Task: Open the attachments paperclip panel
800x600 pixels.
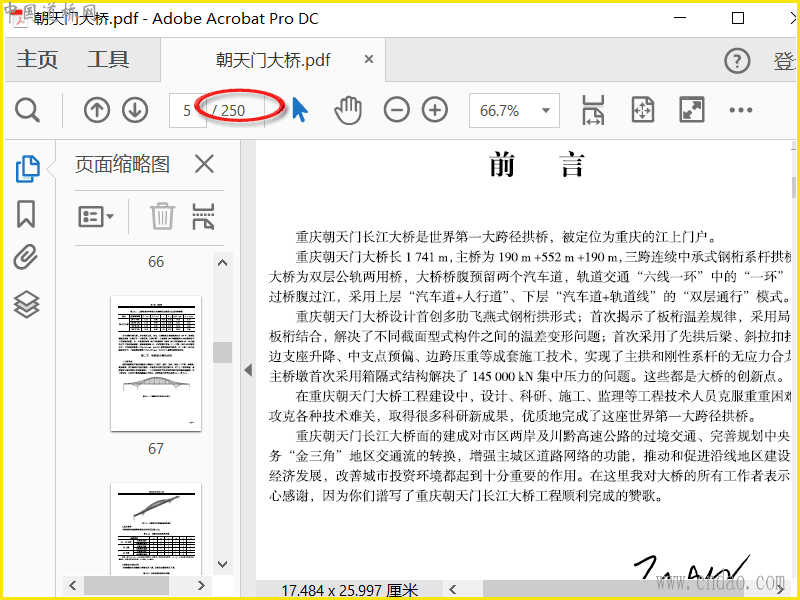Action: pyautogui.click(x=26, y=257)
